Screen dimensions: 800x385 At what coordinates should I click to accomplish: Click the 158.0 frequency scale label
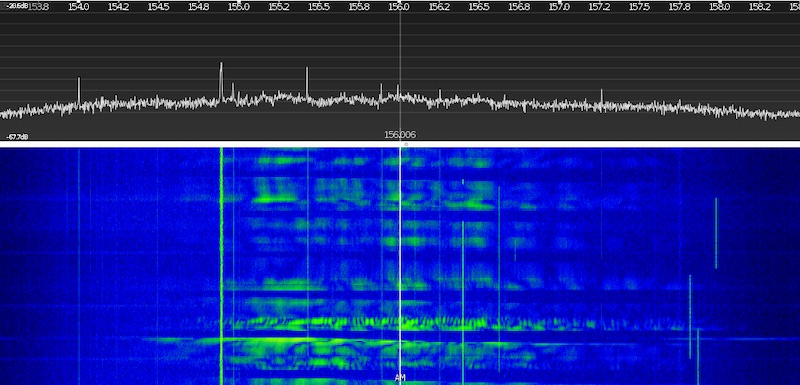click(719, 7)
